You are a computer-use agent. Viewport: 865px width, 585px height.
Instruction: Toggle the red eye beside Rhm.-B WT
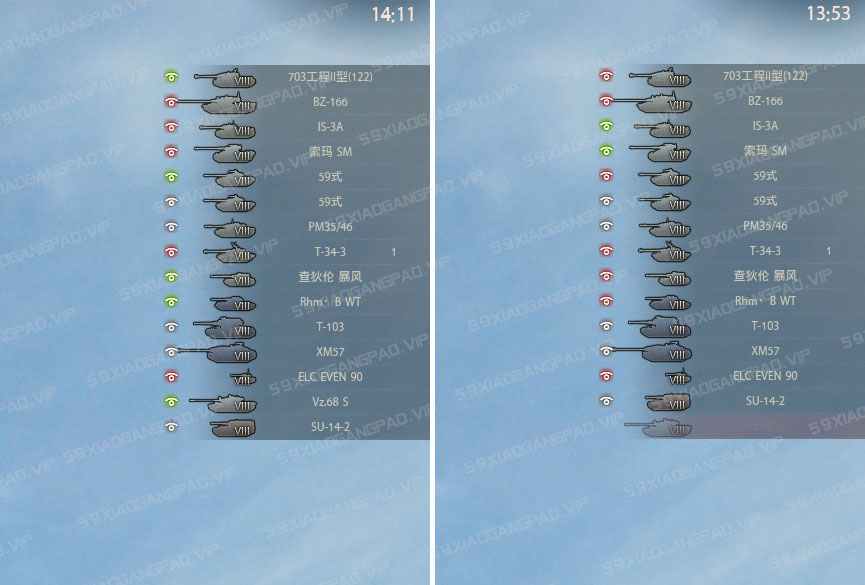606,301
